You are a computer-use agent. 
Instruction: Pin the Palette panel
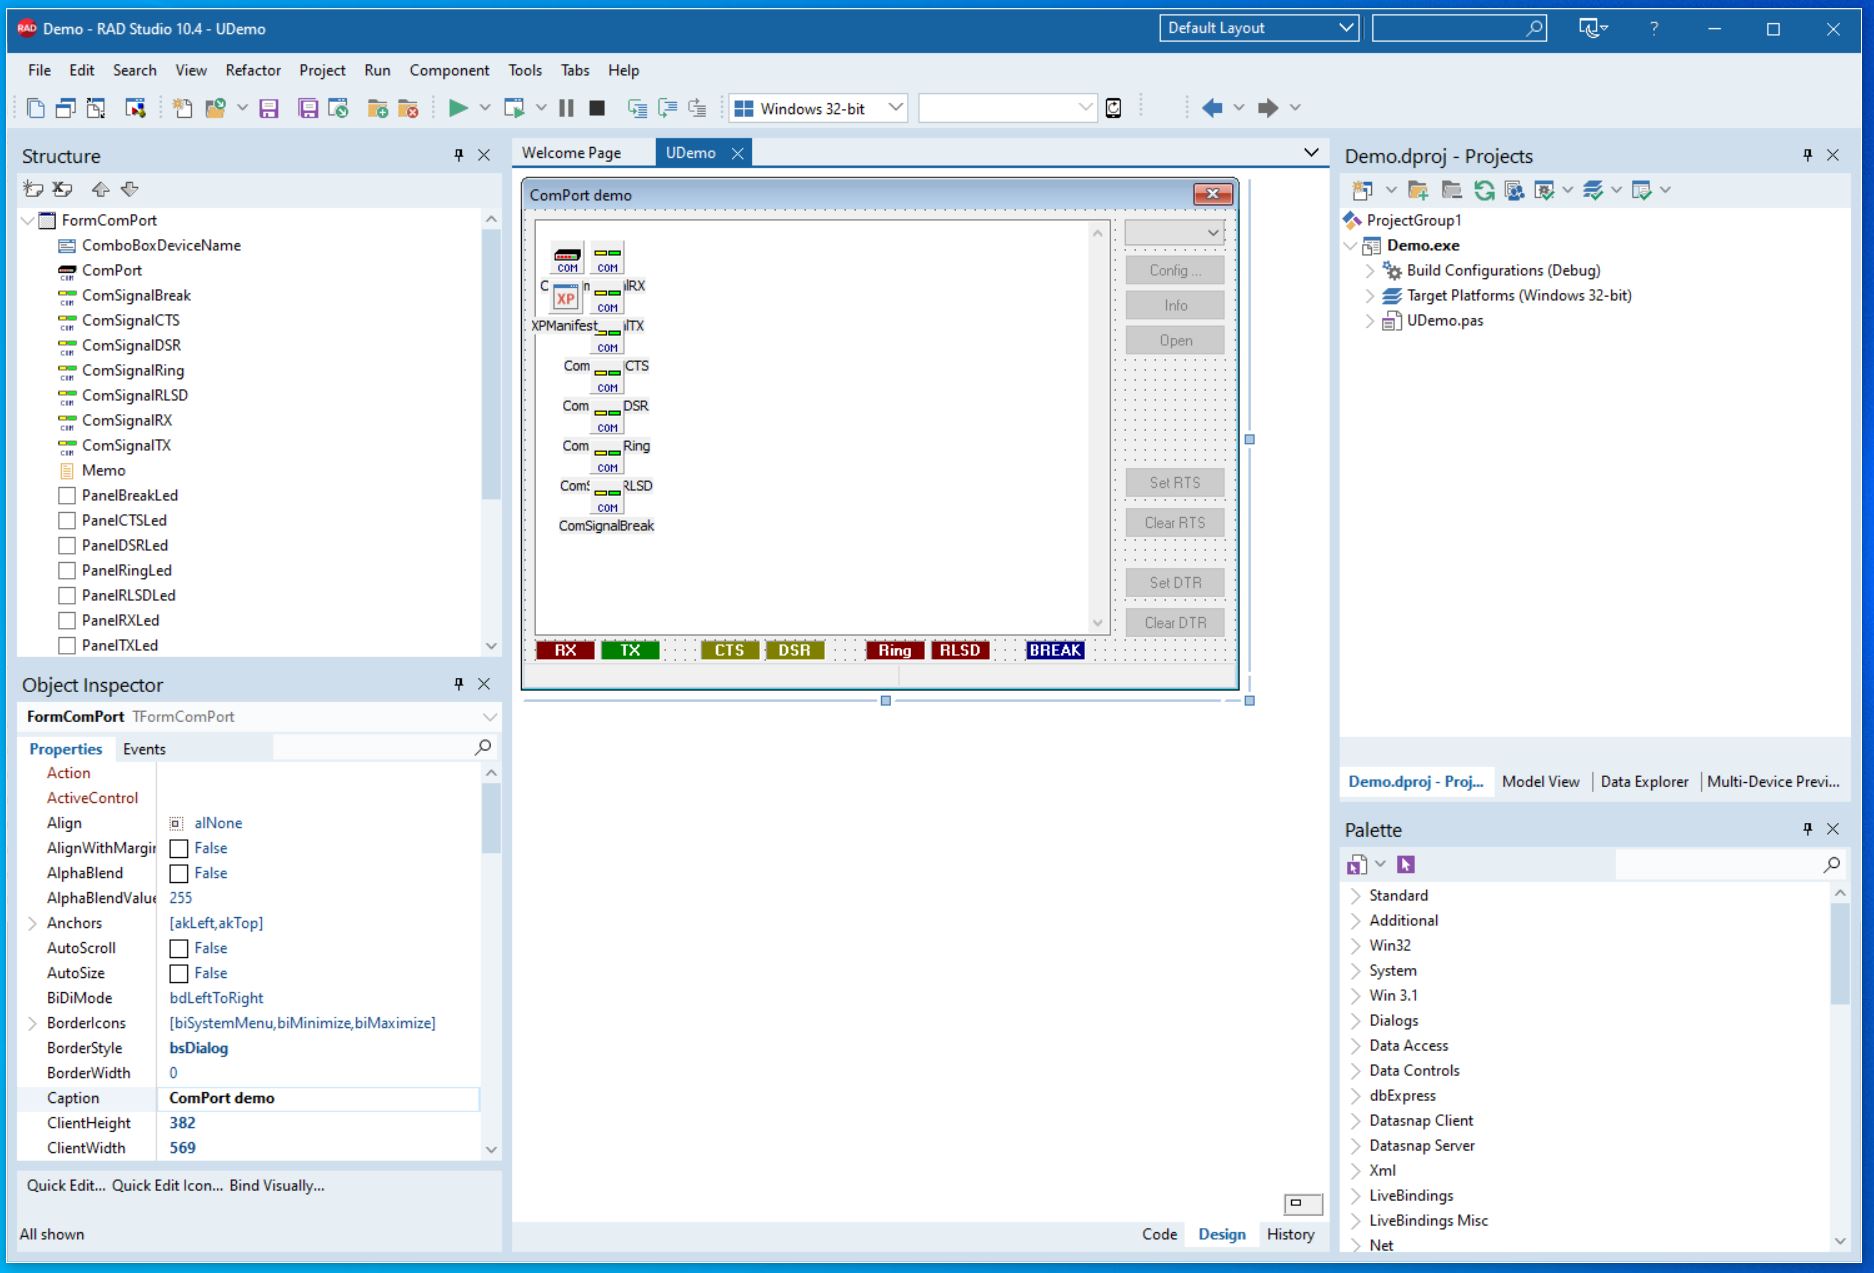coord(1807,829)
